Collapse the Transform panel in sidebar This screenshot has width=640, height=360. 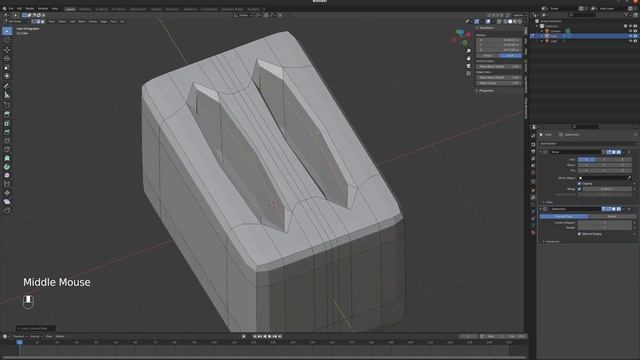tap(487, 28)
